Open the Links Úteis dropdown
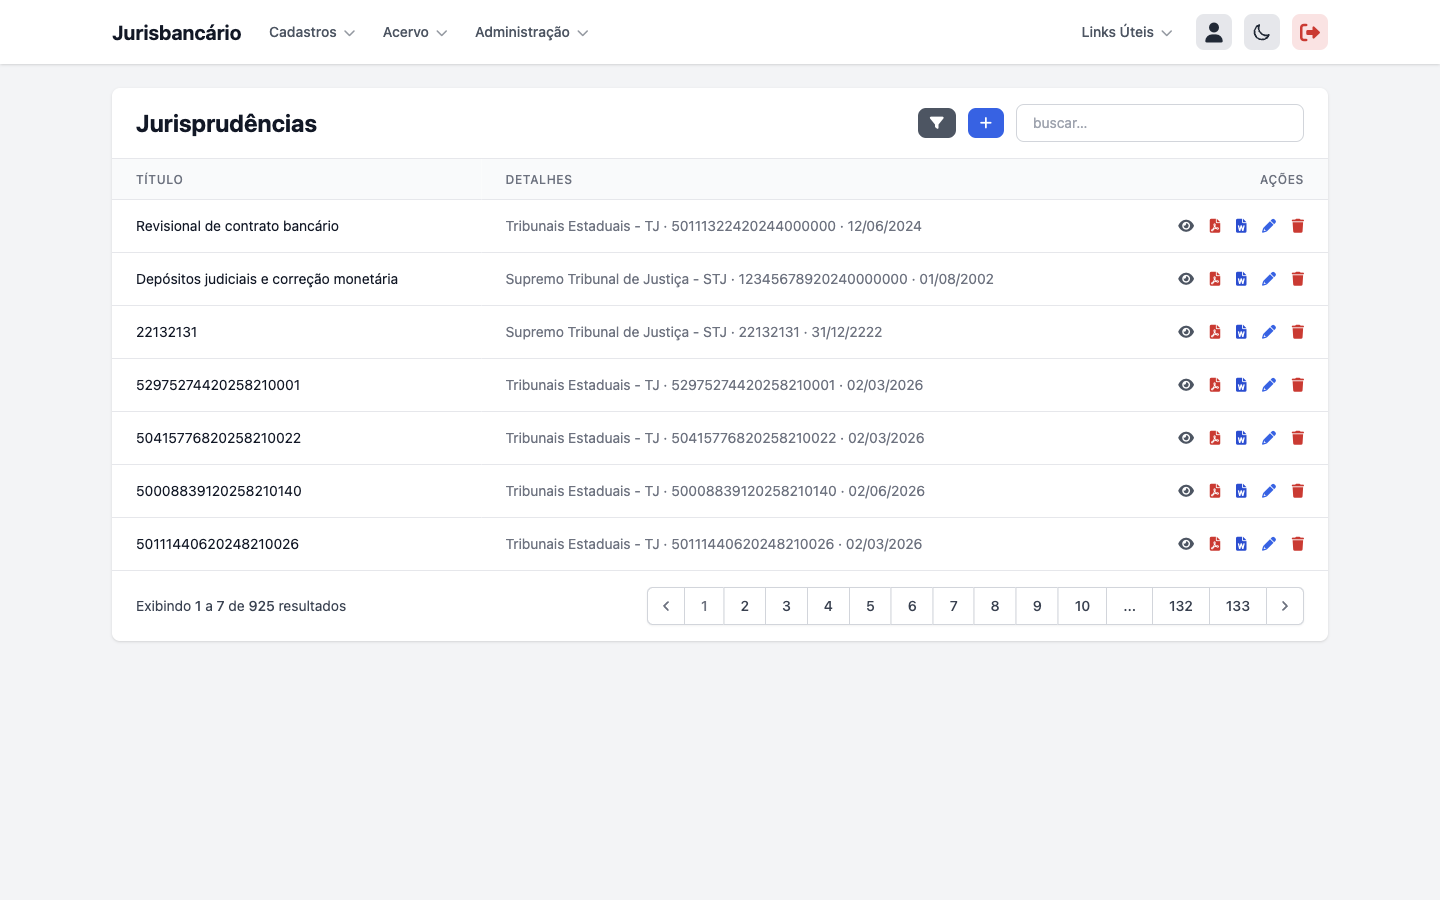Image resolution: width=1440 pixels, height=900 pixels. 1127,32
